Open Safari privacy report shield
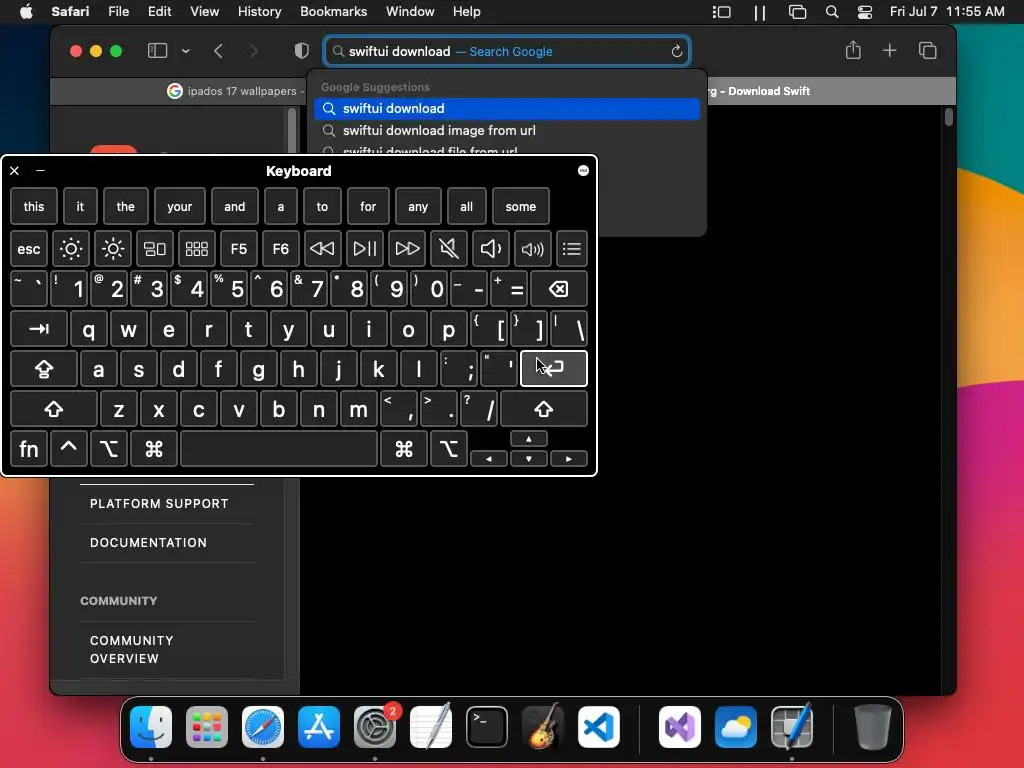Screen dimensions: 1024x768 [301, 51]
